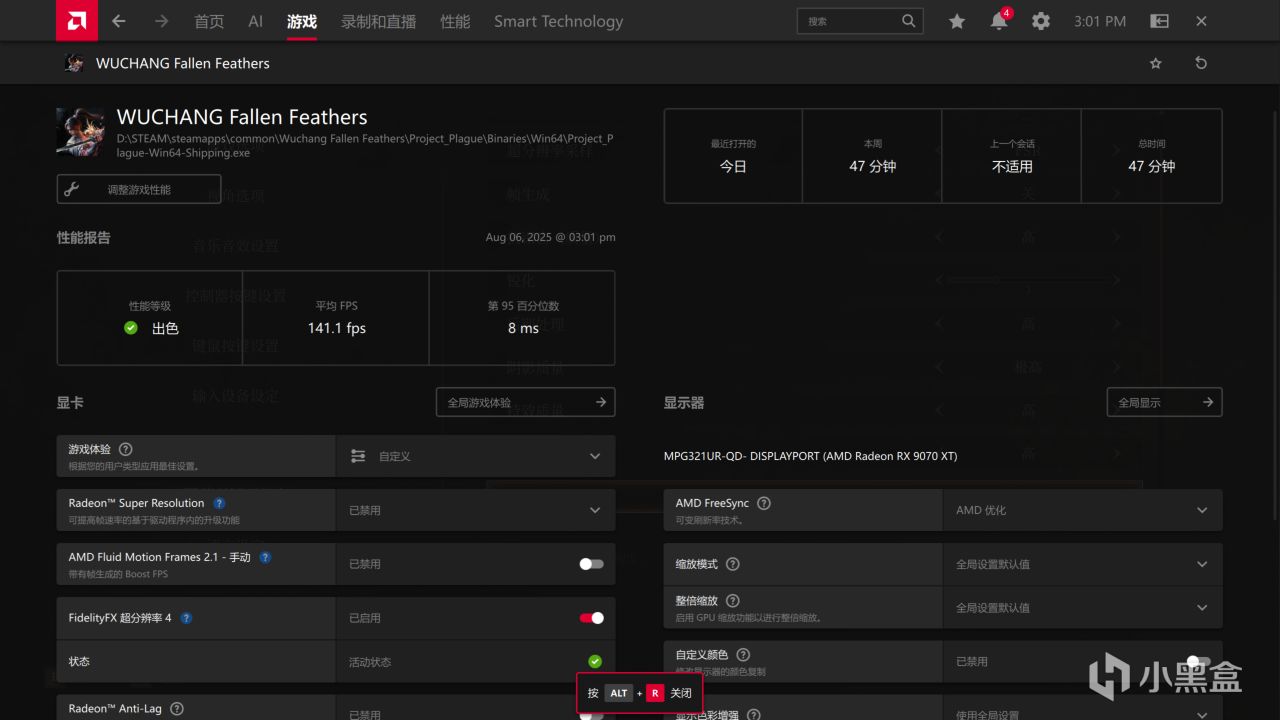1280x720 pixels.
Task: Open 录制和直播 tab
Action: [378, 21]
